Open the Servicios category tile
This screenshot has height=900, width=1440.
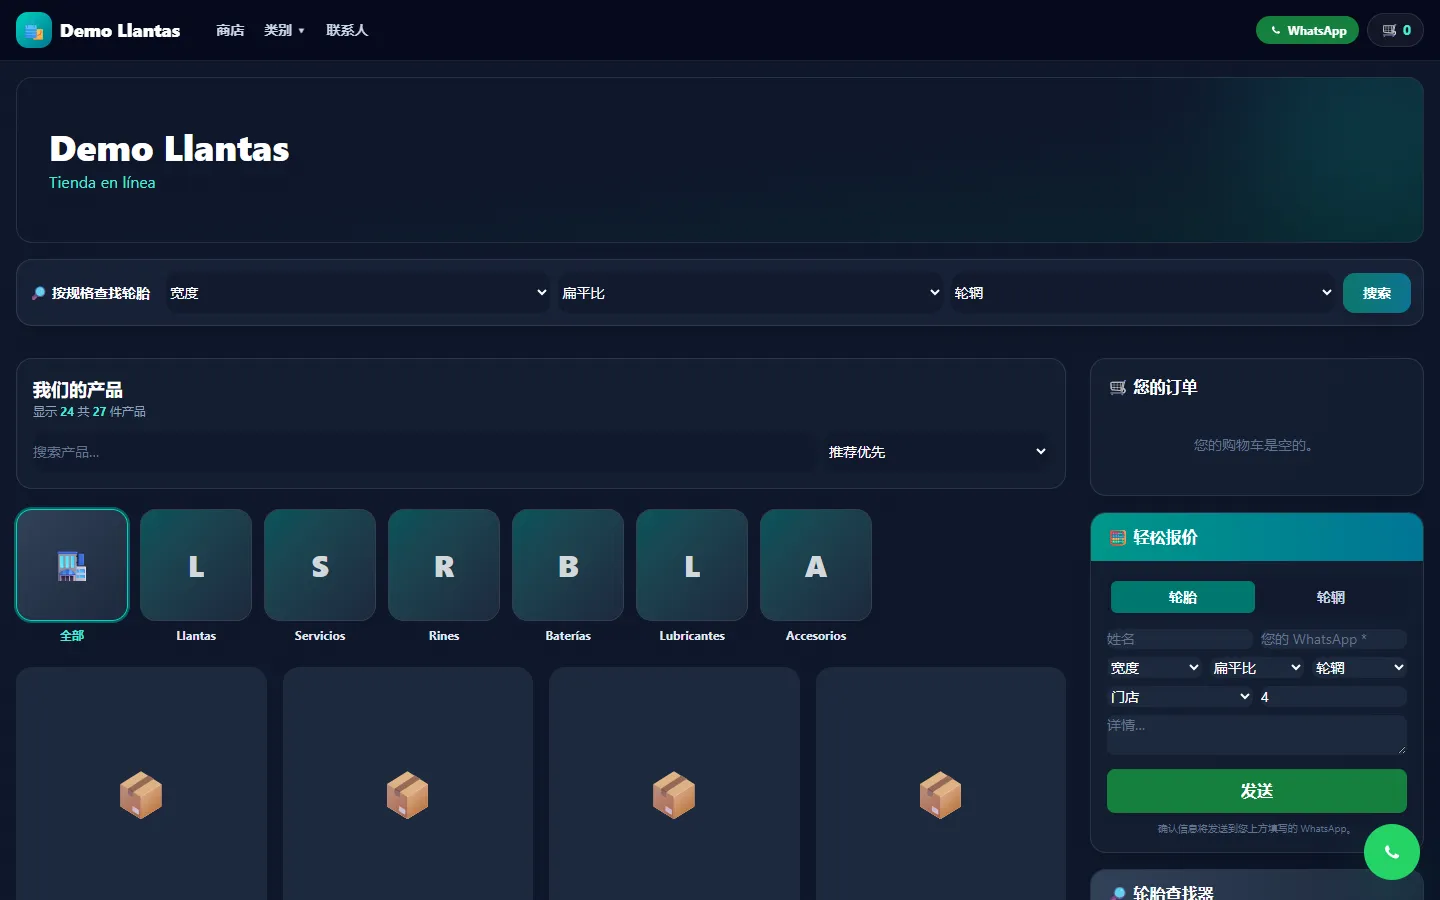(x=320, y=565)
